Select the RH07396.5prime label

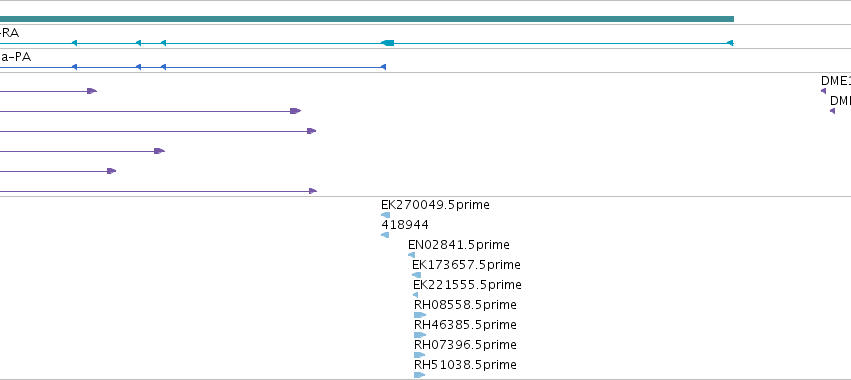point(465,345)
